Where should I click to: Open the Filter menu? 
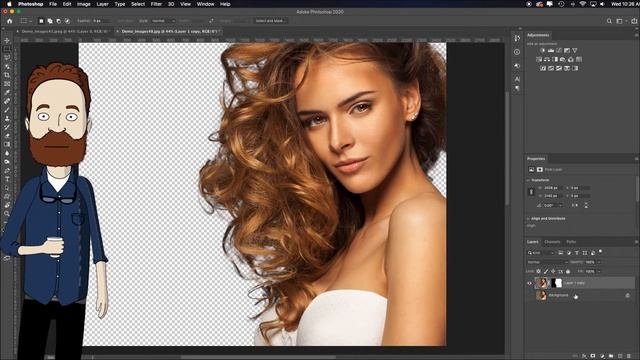tap(156, 4)
